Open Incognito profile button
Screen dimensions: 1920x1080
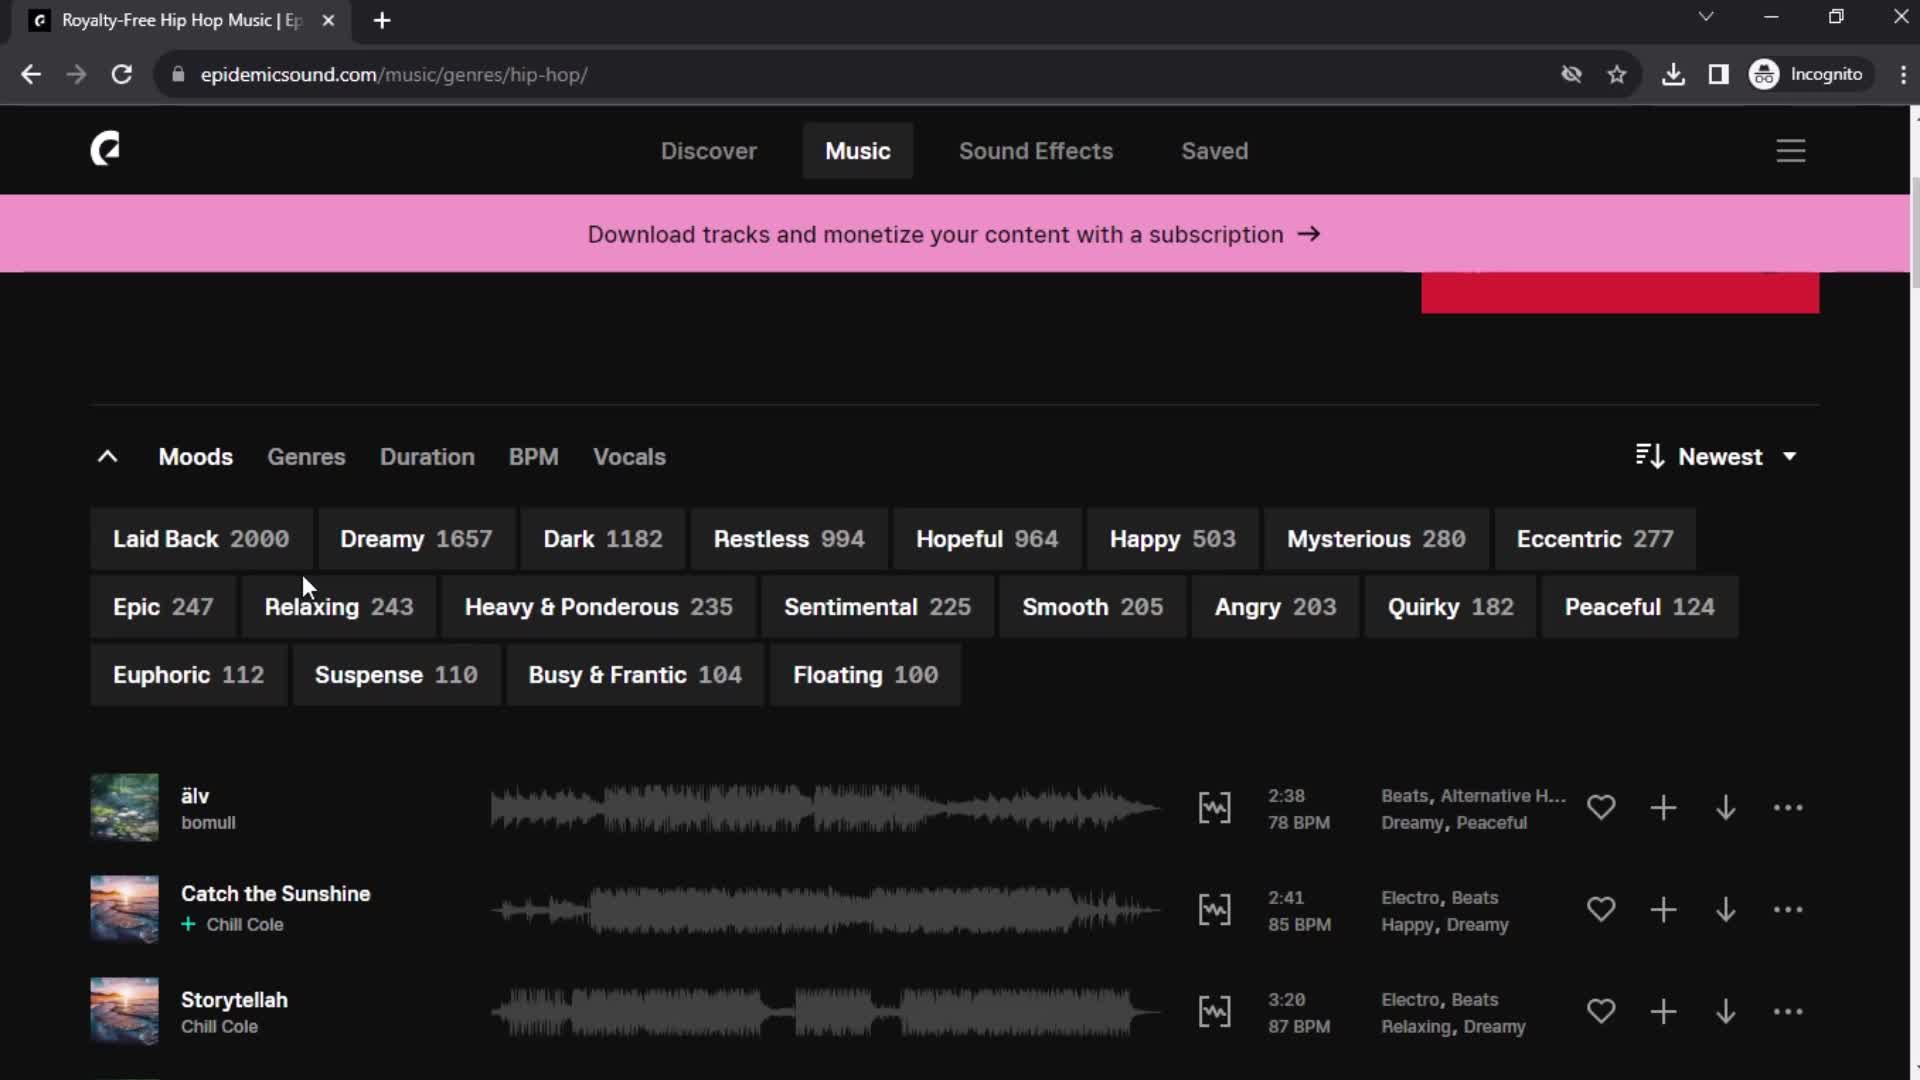(x=1809, y=74)
